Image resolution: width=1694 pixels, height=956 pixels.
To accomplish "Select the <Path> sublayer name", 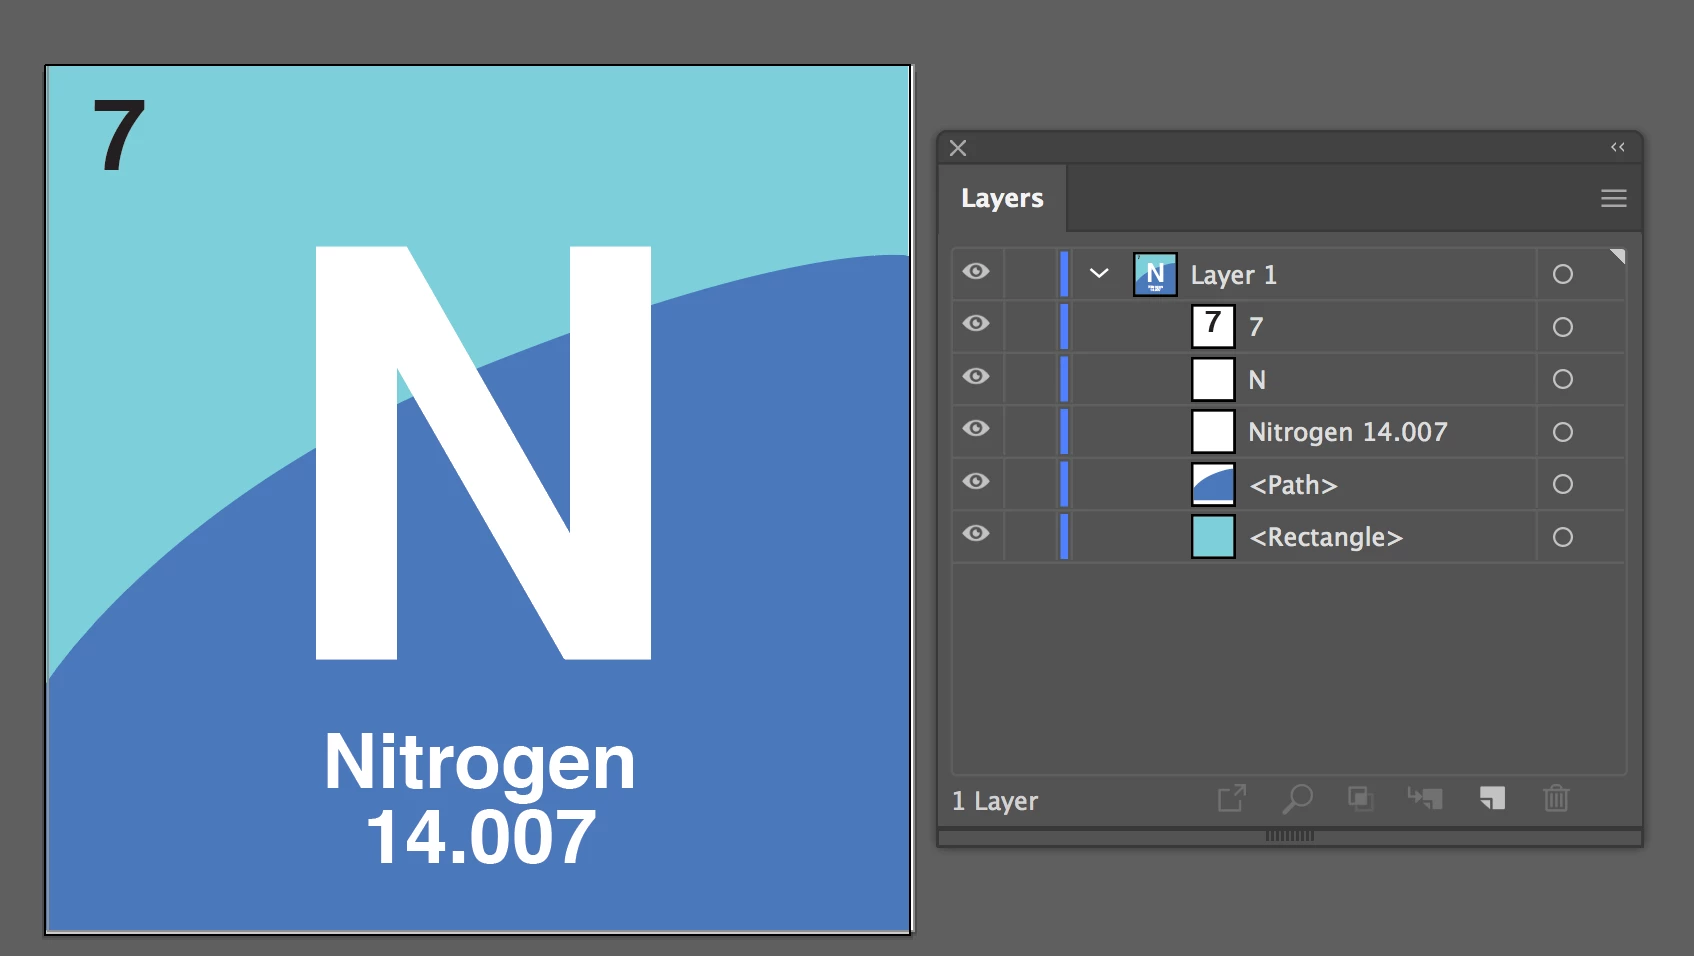I will [x=1293, y=485].
